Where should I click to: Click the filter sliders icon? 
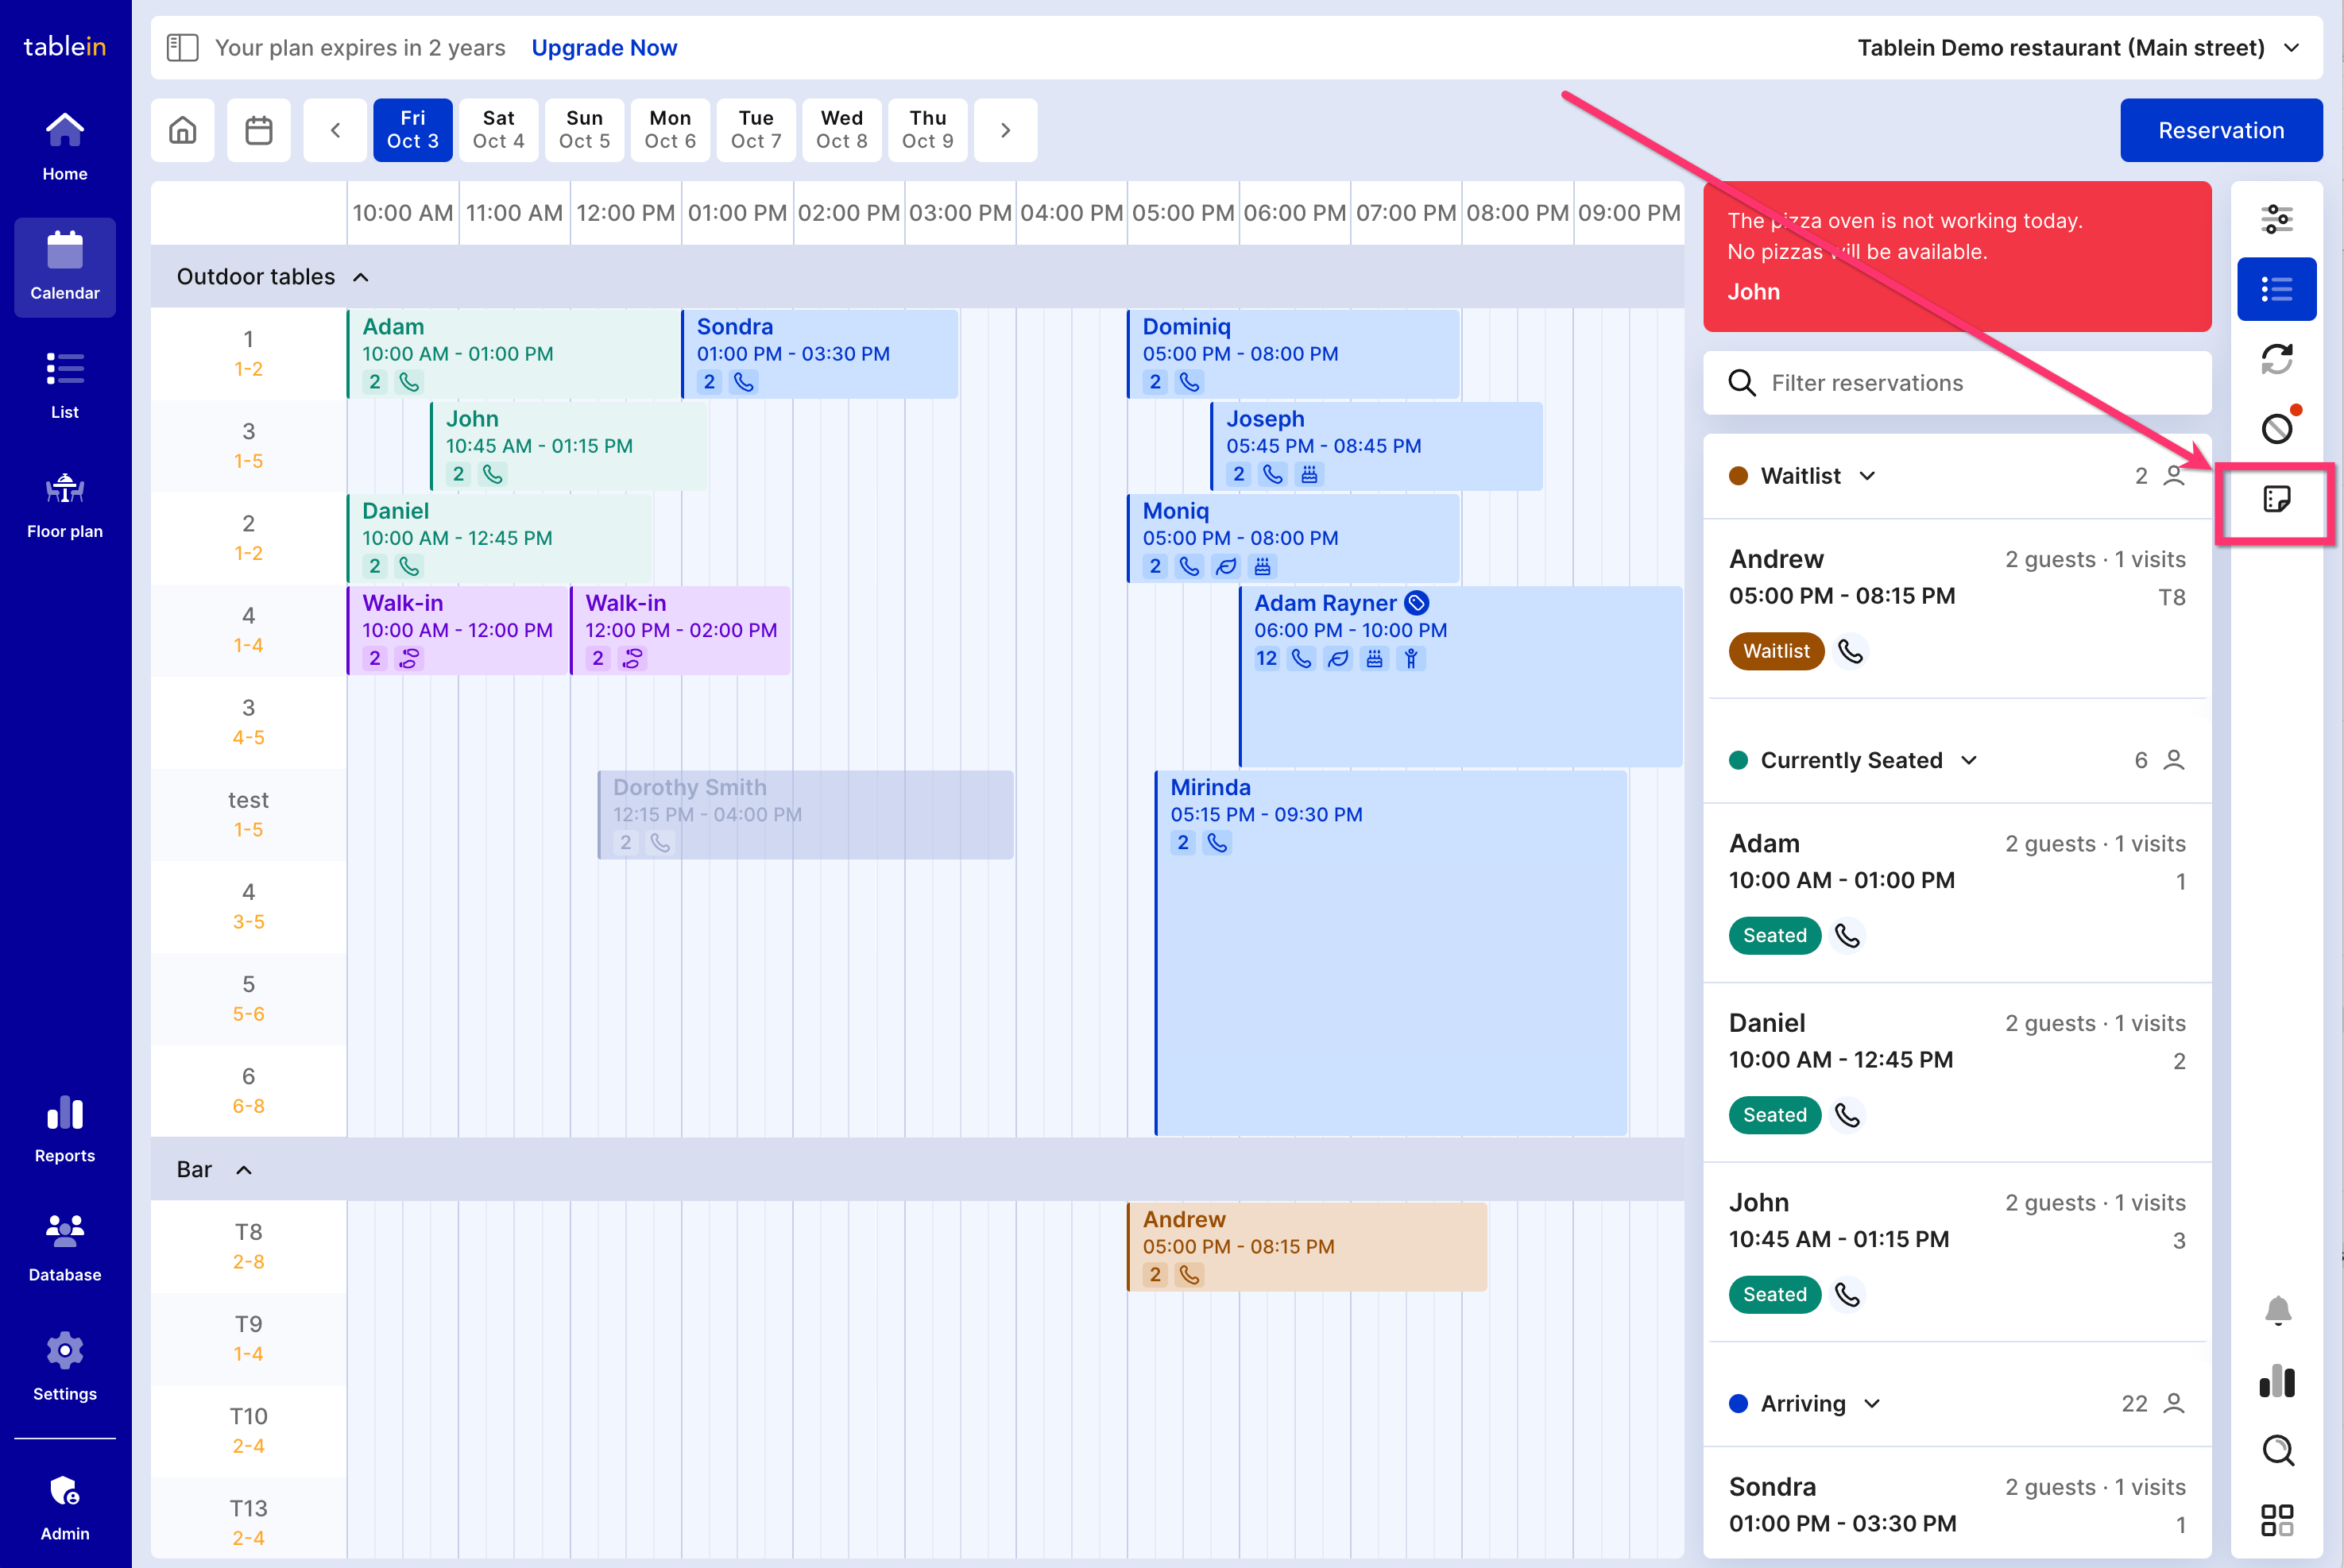point(2276,219)
